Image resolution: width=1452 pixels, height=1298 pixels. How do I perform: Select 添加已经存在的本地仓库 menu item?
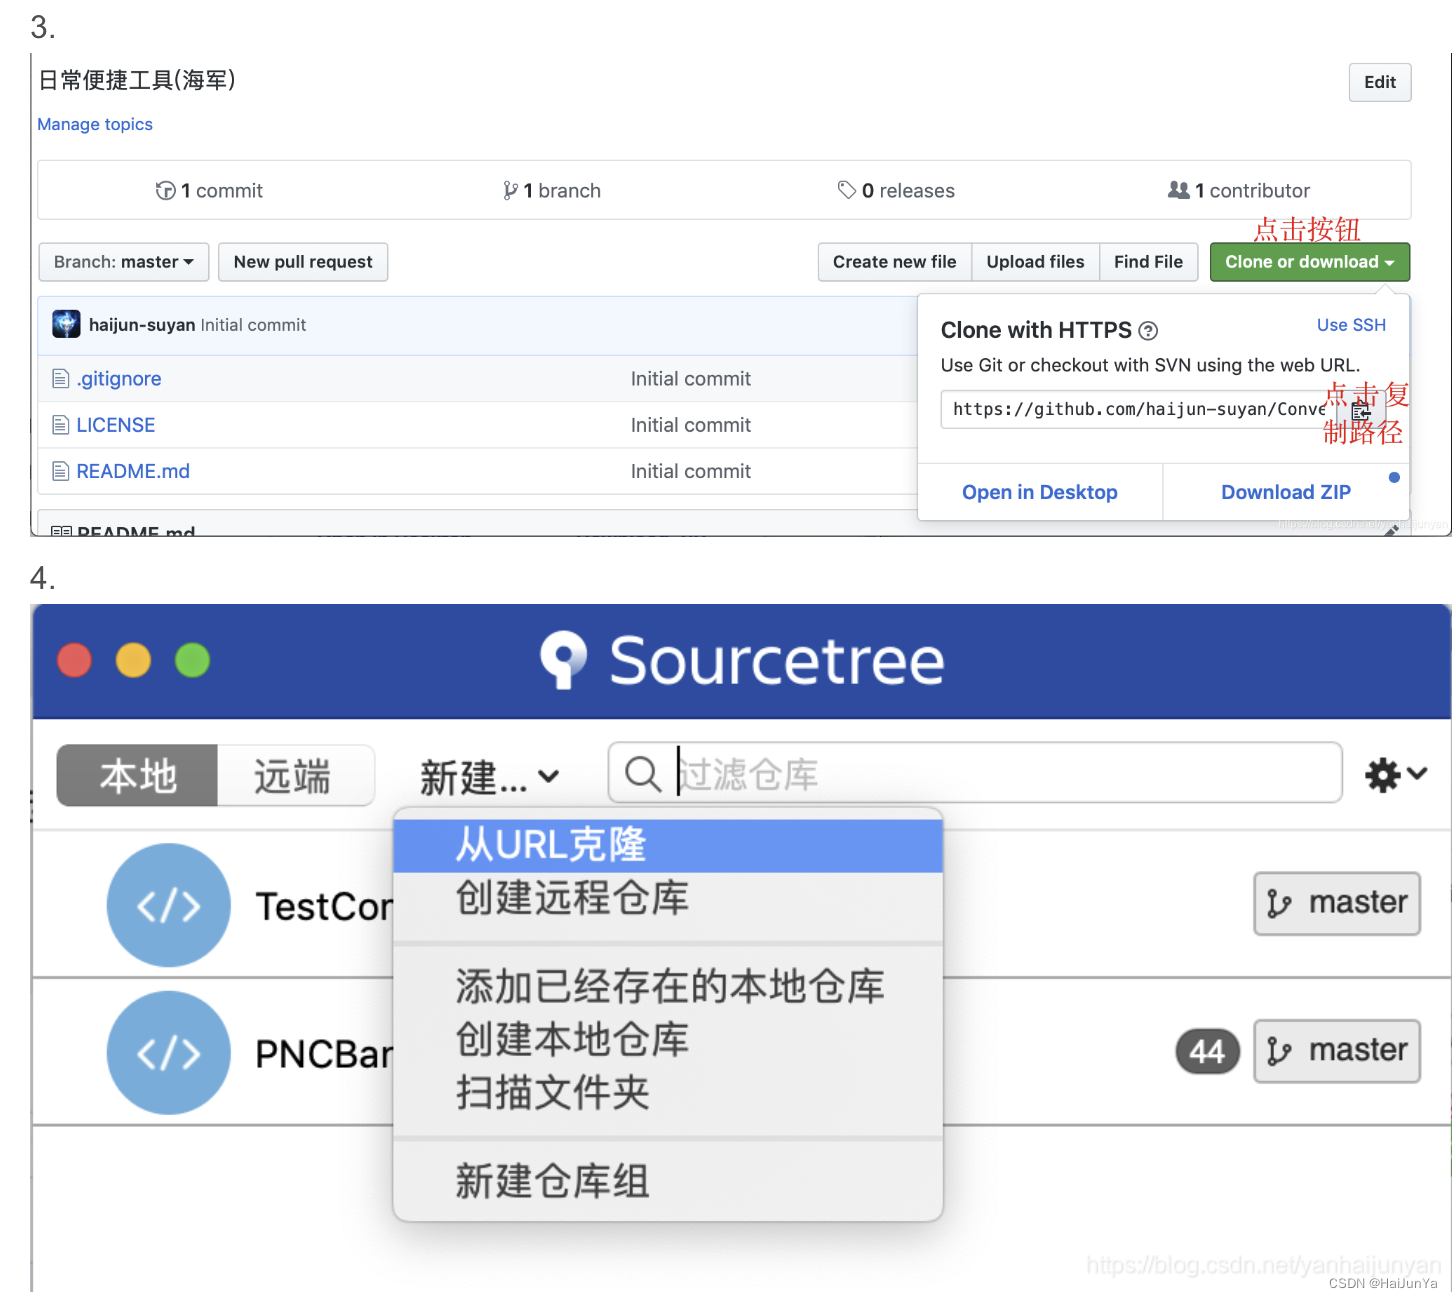tap(668, 987)
